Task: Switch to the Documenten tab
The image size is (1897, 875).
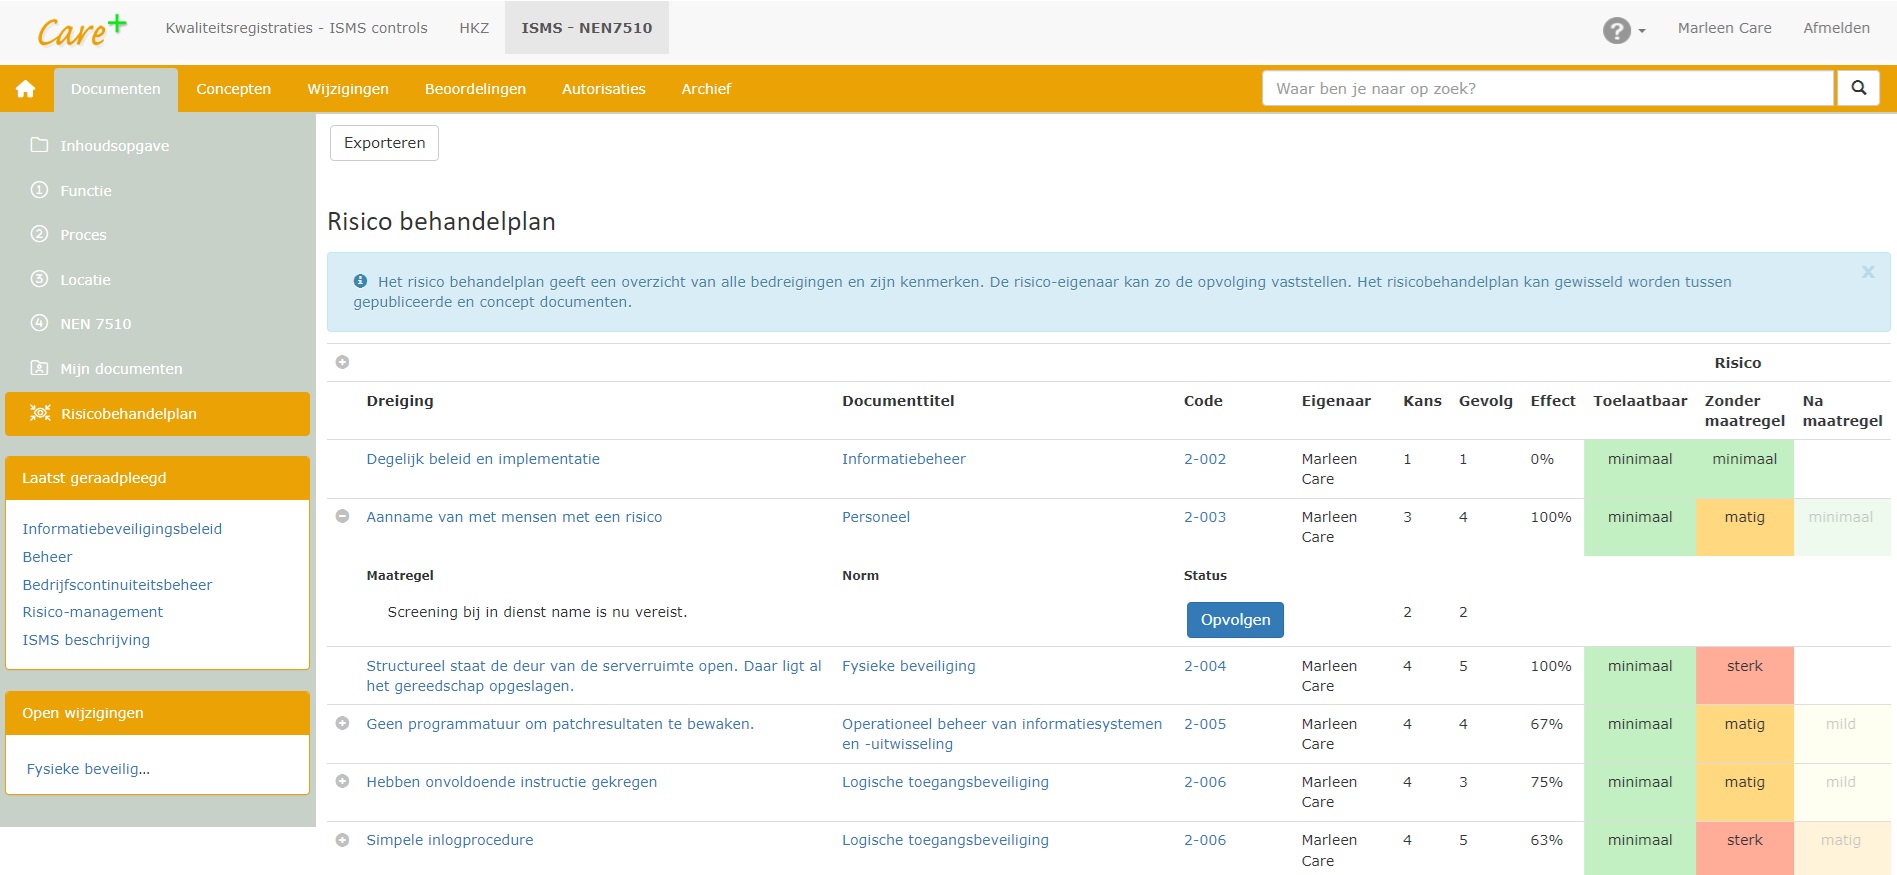Action: point(116,89)
